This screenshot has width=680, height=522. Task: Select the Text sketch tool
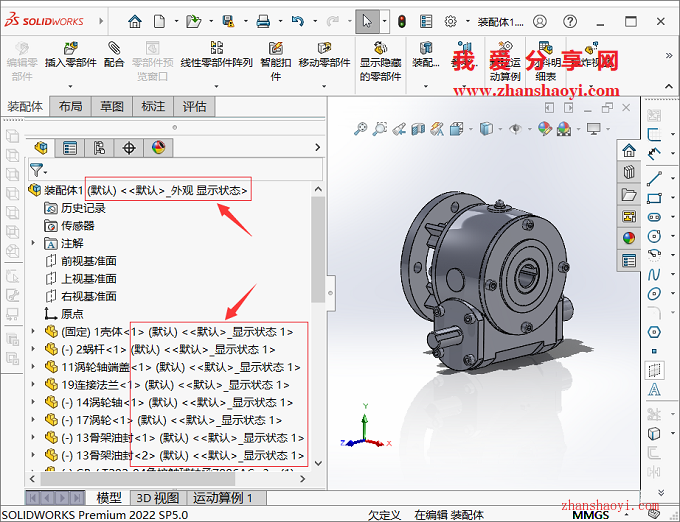tap(654, 389)
